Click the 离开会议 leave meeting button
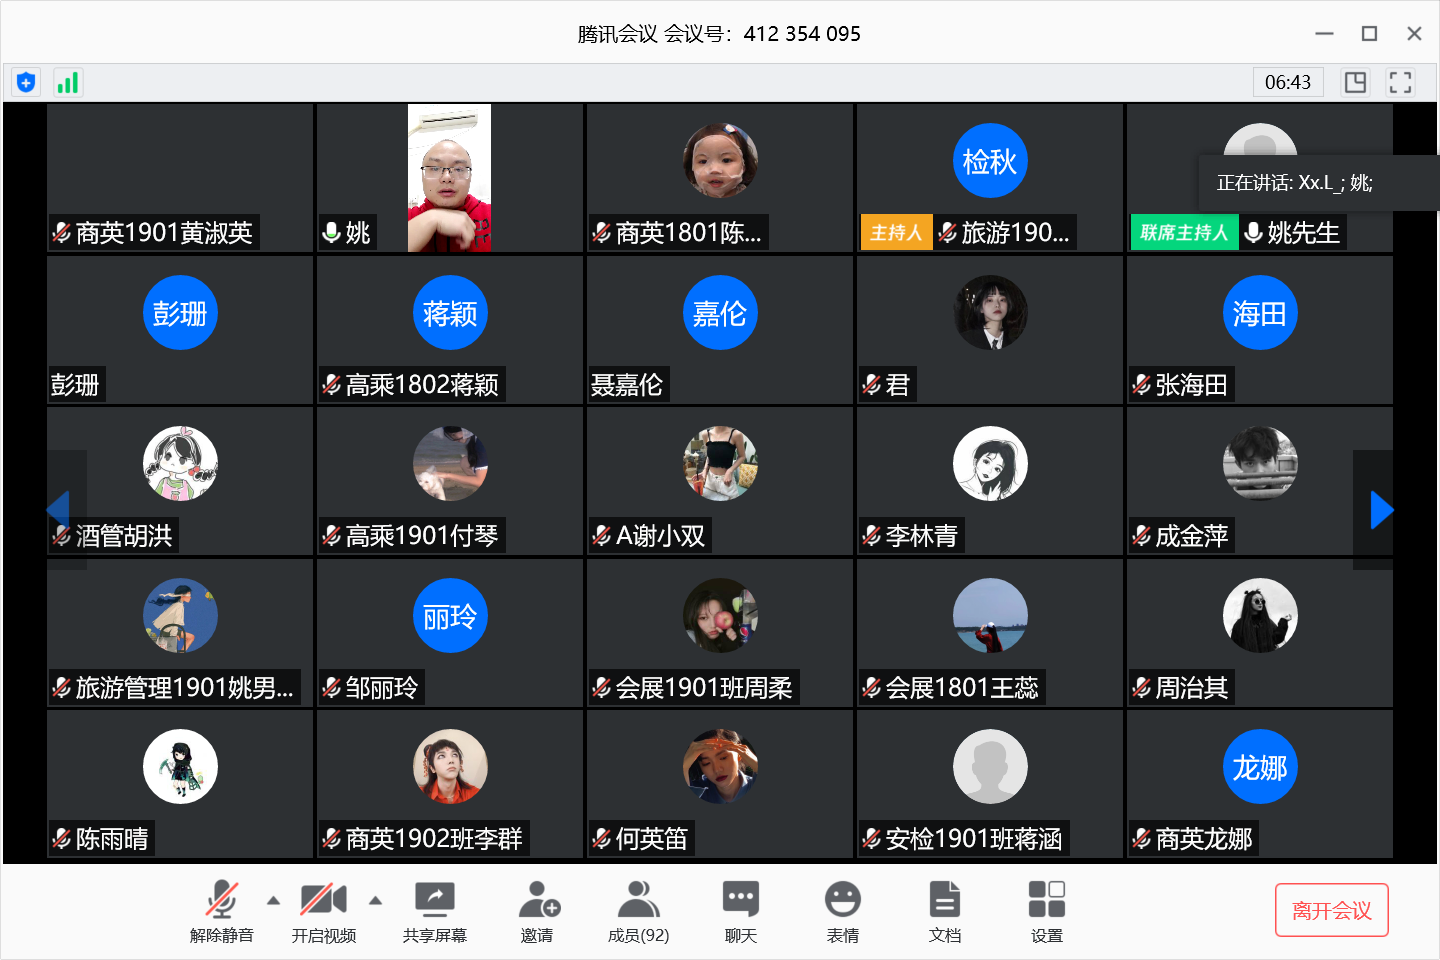Screen dimensions: 1440x960 (x=1331, y=910)
